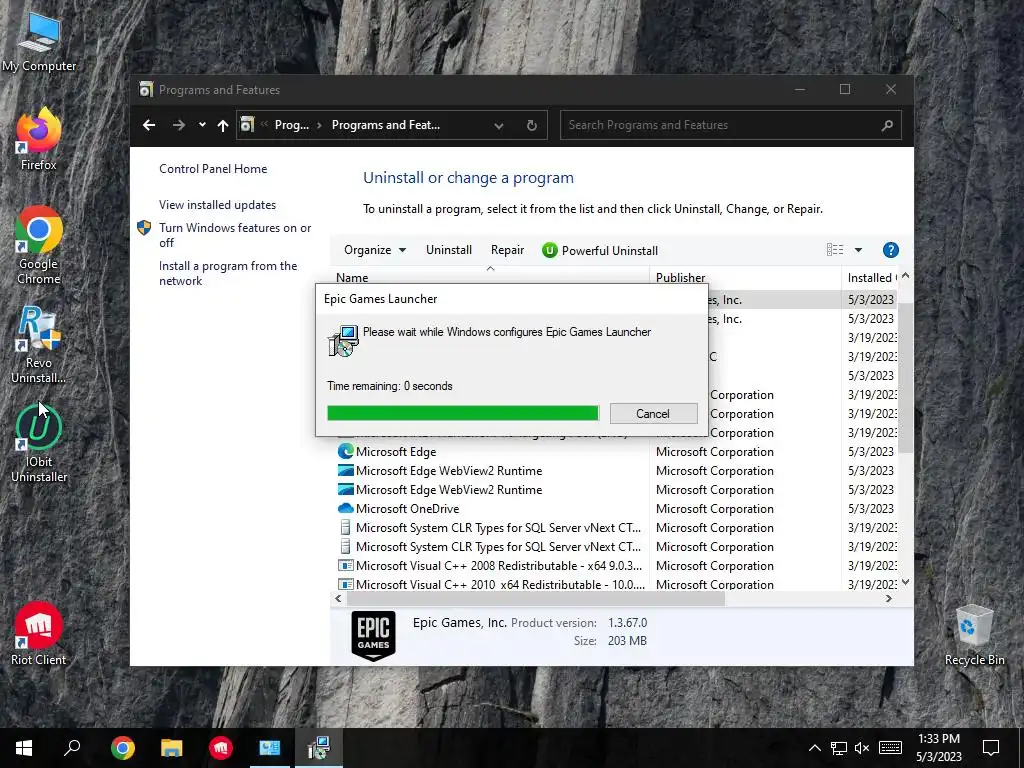Viewport: 1024px width, 768px height.
Task: Open File Explorer from the taskbar
Action: (171, 748)
